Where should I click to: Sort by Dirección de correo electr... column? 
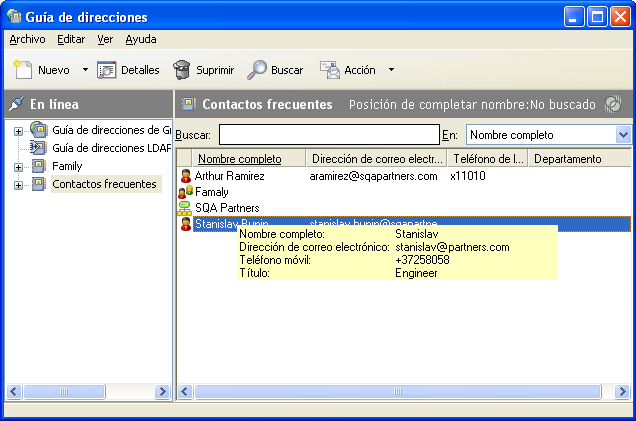tap(376, 159)
